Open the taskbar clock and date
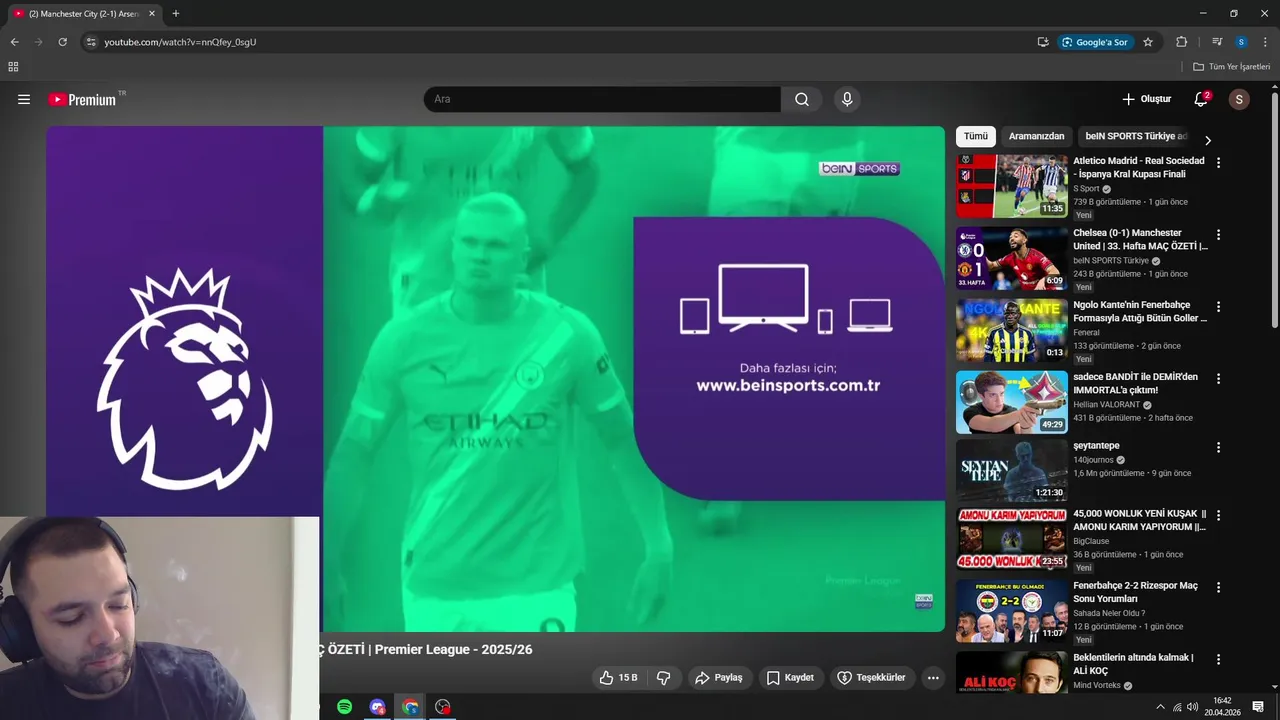This screenshot has width=1280, height=720. tap(1222, 707)
